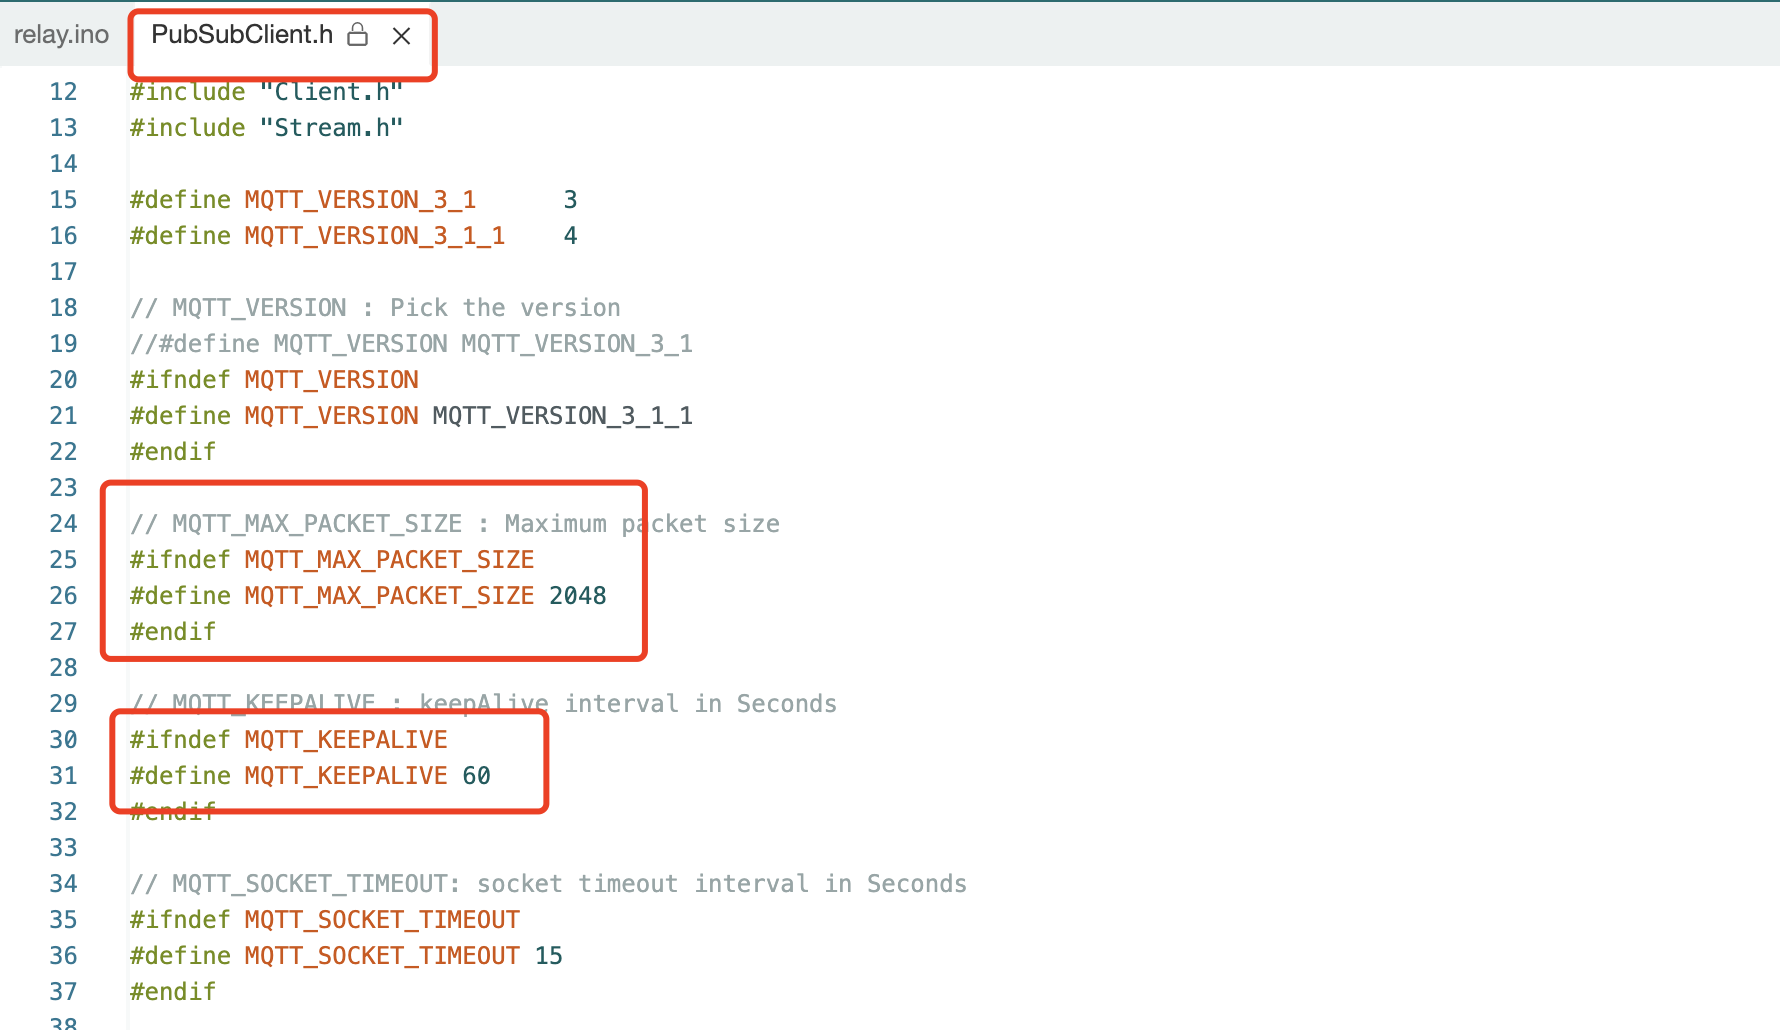Click the endif on line 22
Viewport: 1780px width, 1030px height.
click(x=172, y=451)
